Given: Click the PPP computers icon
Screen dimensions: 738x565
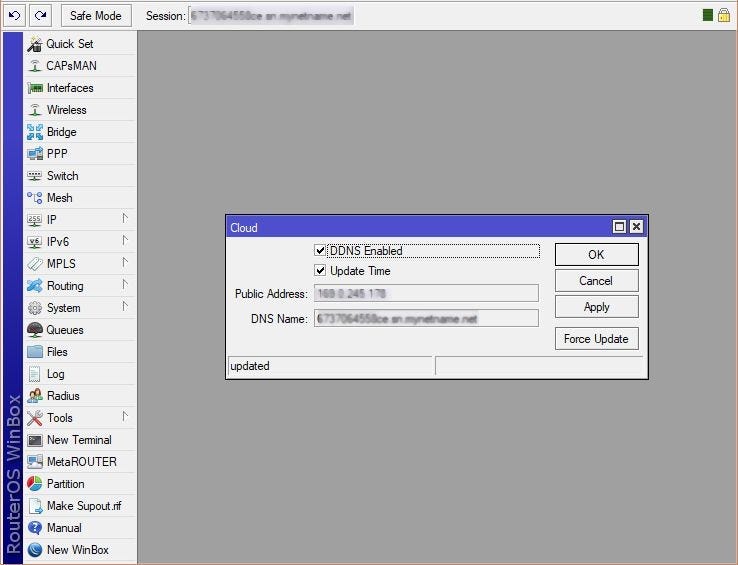Looking at the screenshot, I should click(35, 154).
